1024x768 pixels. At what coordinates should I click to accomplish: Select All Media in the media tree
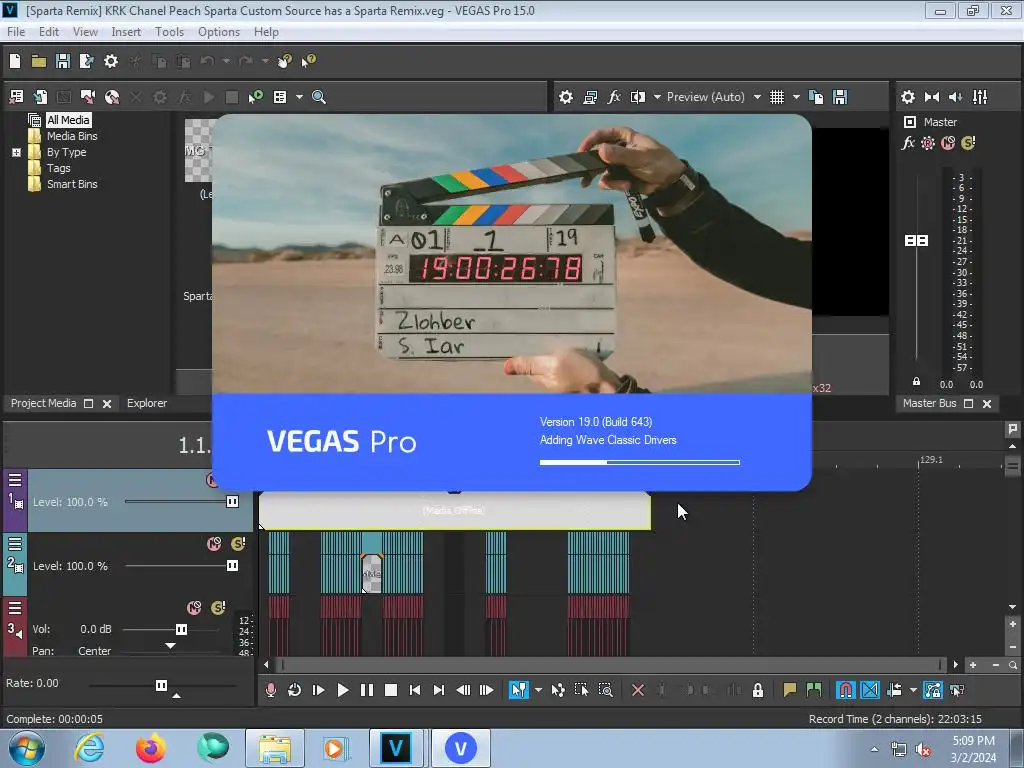[68, 120]
